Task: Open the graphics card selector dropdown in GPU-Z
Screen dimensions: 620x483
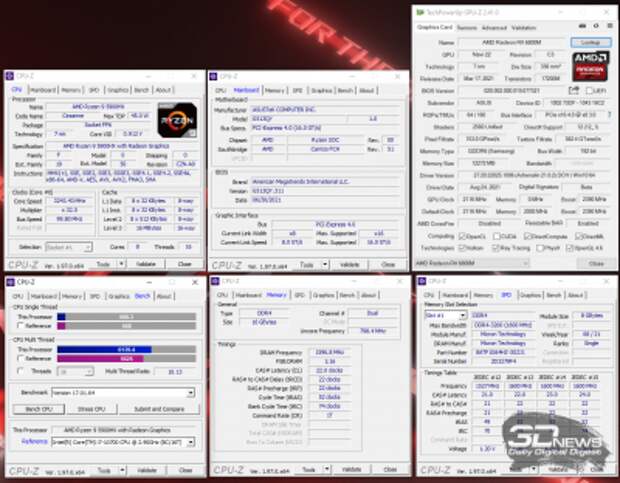Action: point(471,263)
